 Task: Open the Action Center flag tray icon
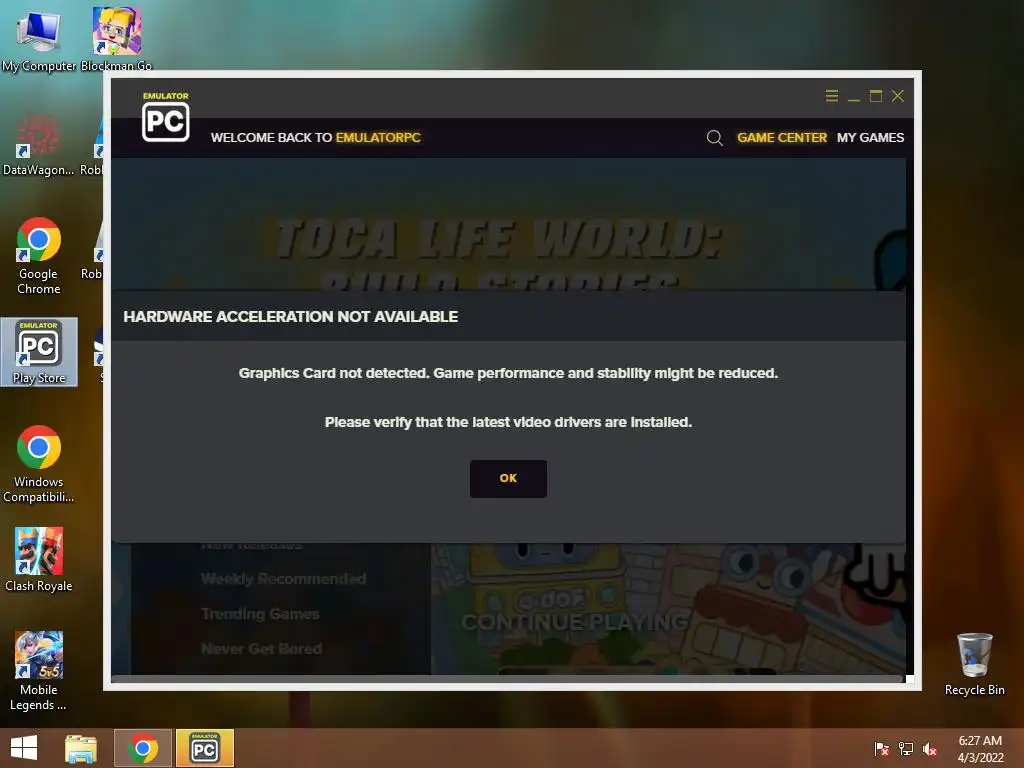[x=882, y=748]
